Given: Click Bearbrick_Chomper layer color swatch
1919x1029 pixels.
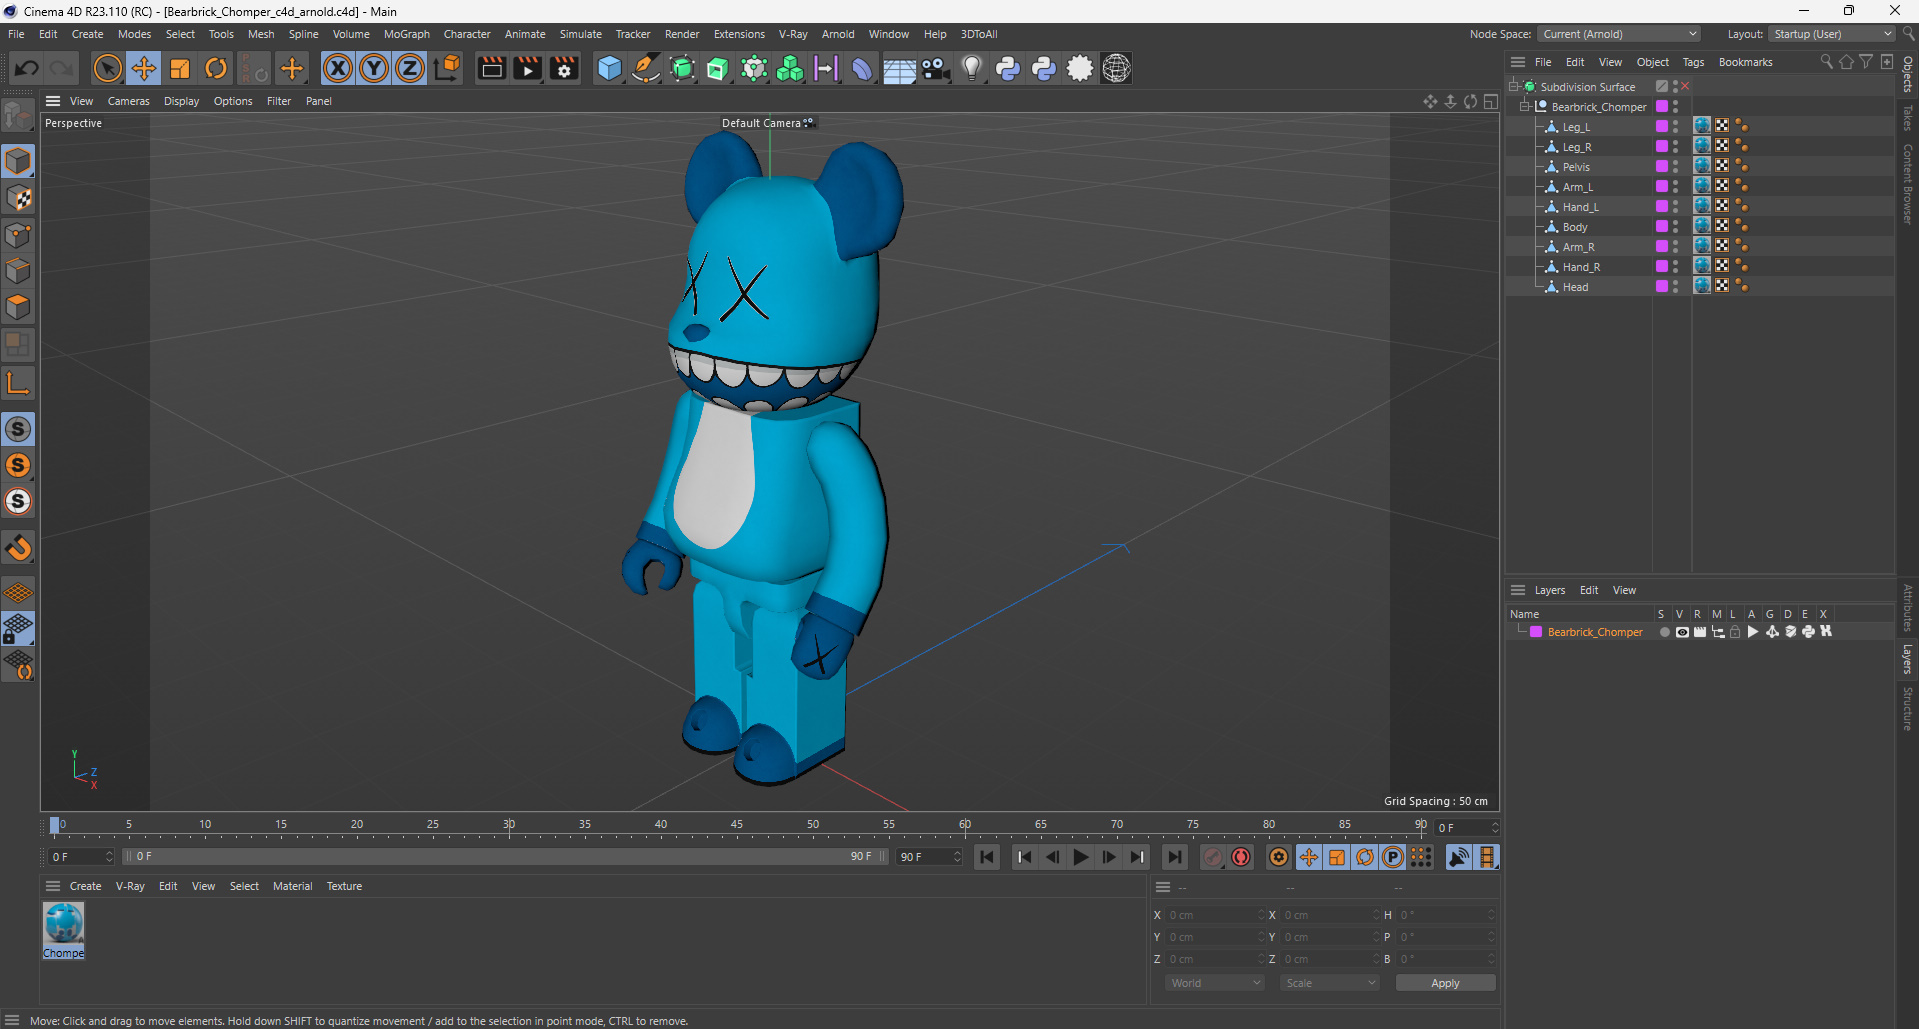Looking at the screenshot, I should 1536,632.
